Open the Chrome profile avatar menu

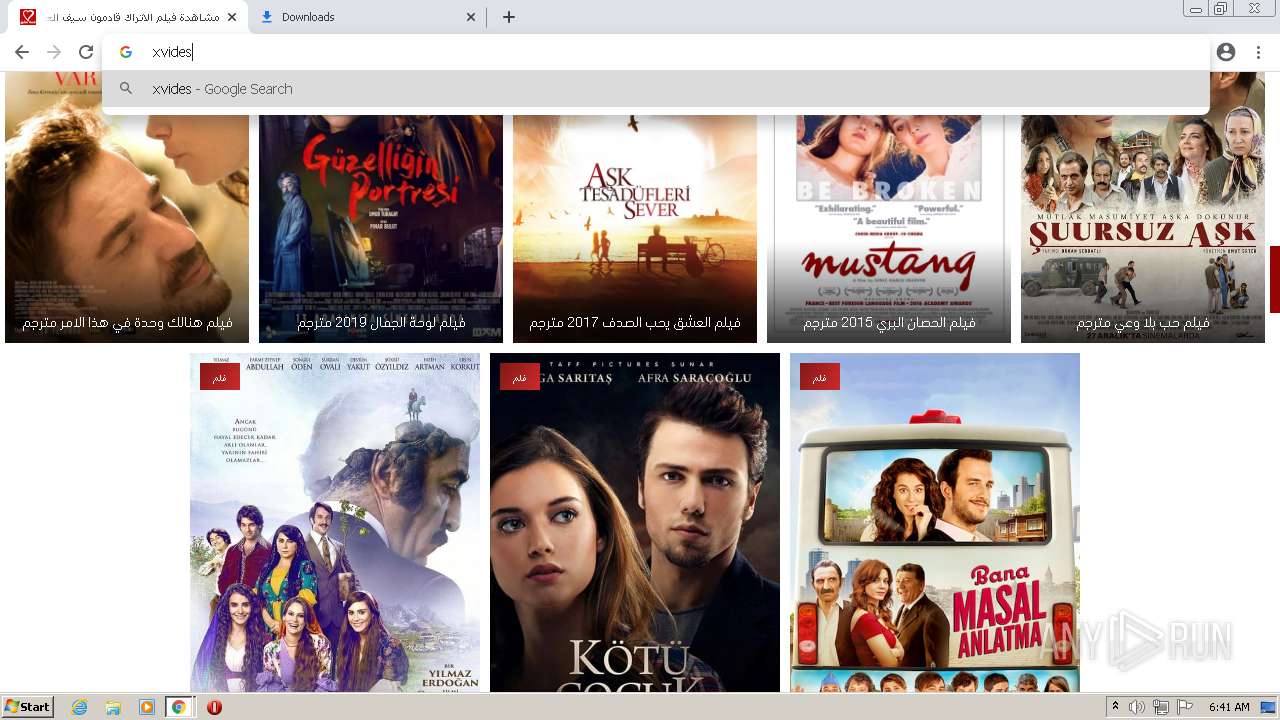[1226, 52]
